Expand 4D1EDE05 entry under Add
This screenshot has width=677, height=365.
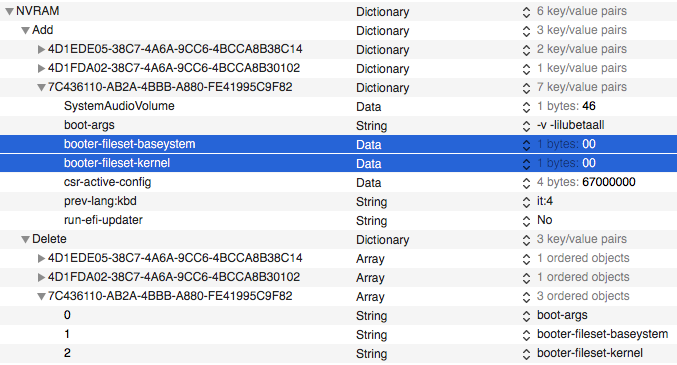click(41, 49)
